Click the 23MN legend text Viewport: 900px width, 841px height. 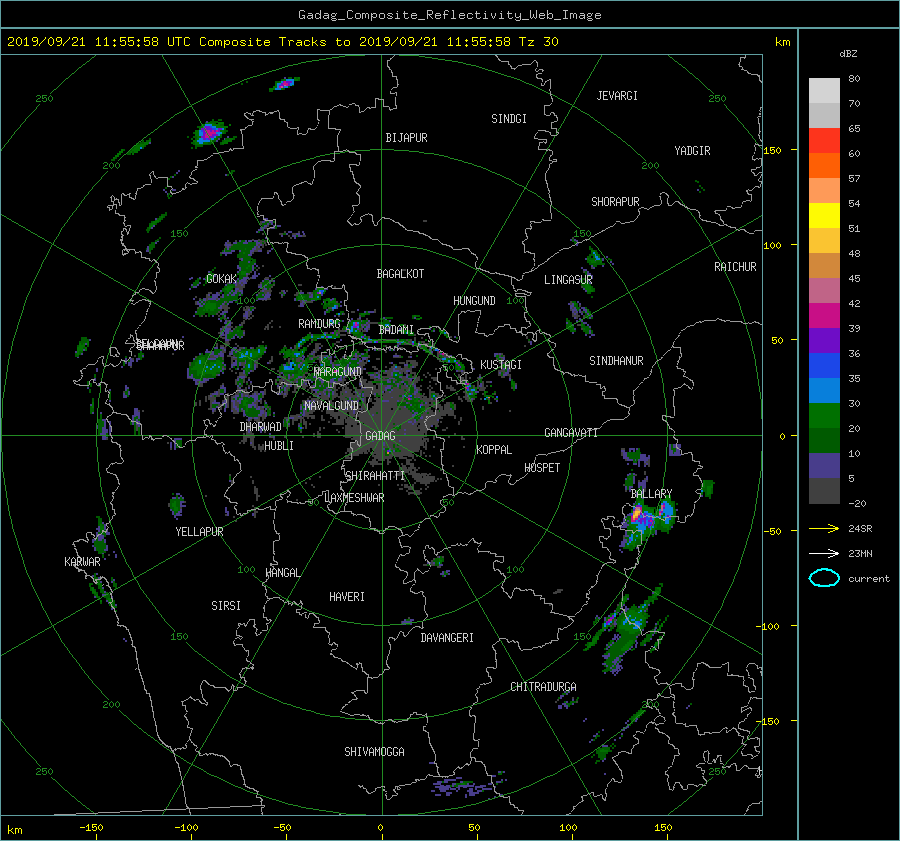click(x=860, y=553)
